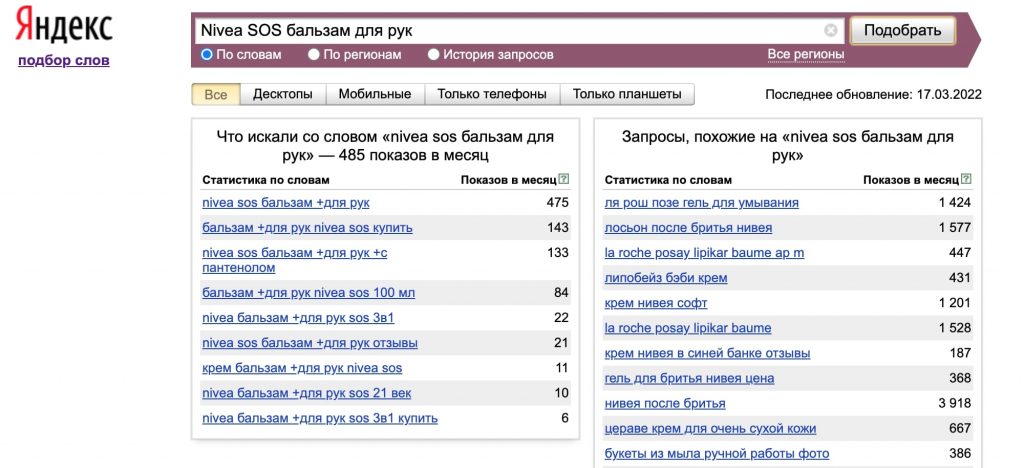Open query nivea sos бальзам +для рук отзывы
1024x468 pixels.
click(310, 343)
